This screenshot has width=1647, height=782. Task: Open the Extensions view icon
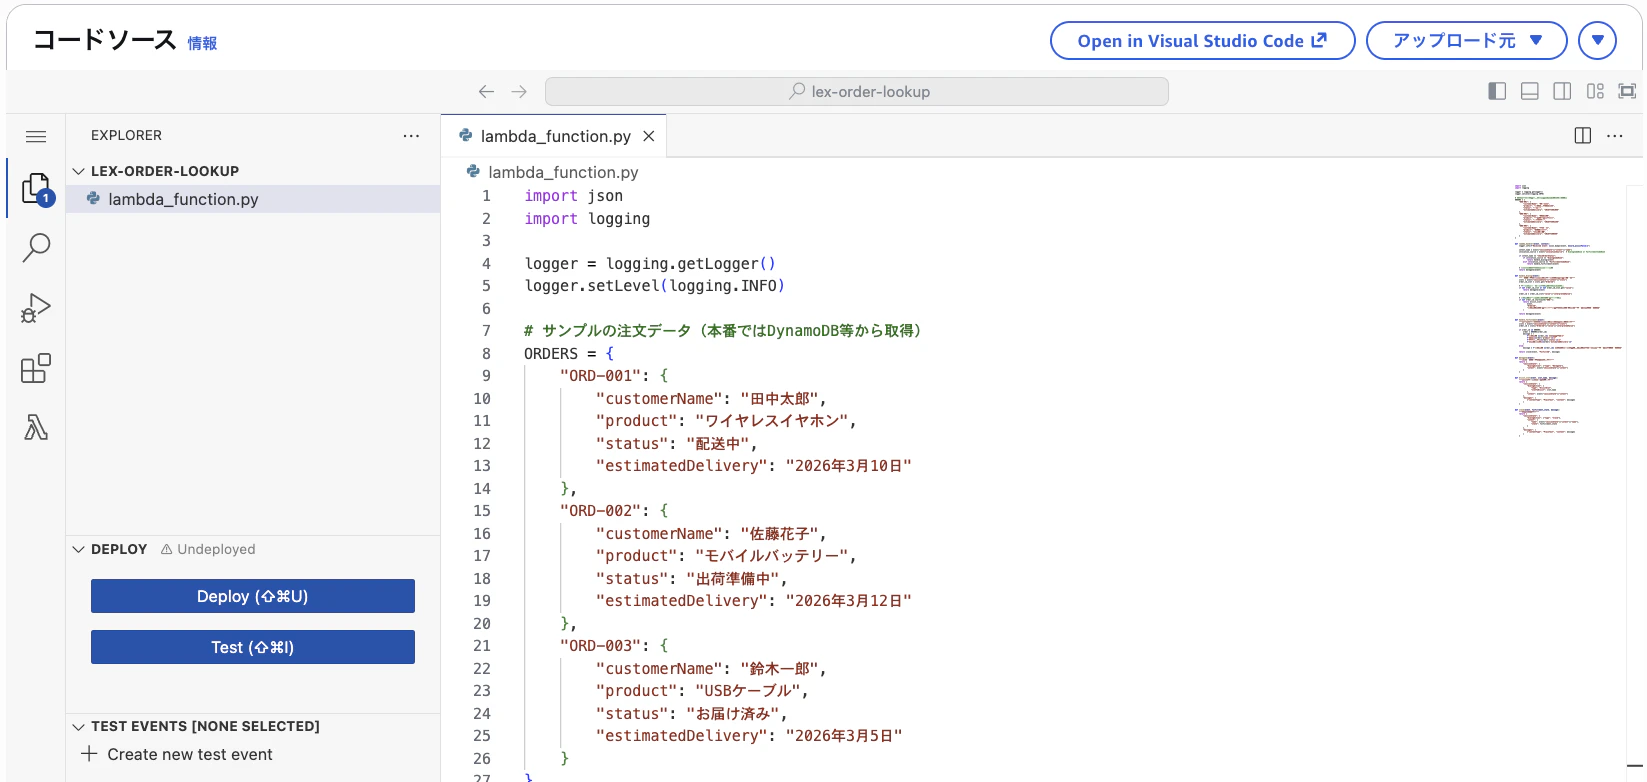tap(36, 368)
